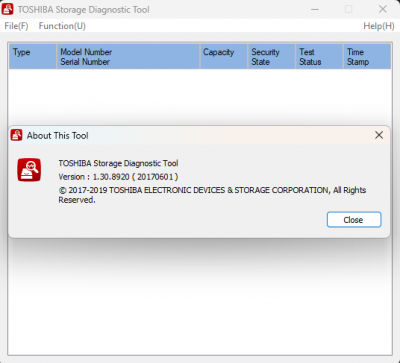Viewport: 400px width, 363px height.
Task: Click the small icon in About dialog title
Action: (16, 135)
